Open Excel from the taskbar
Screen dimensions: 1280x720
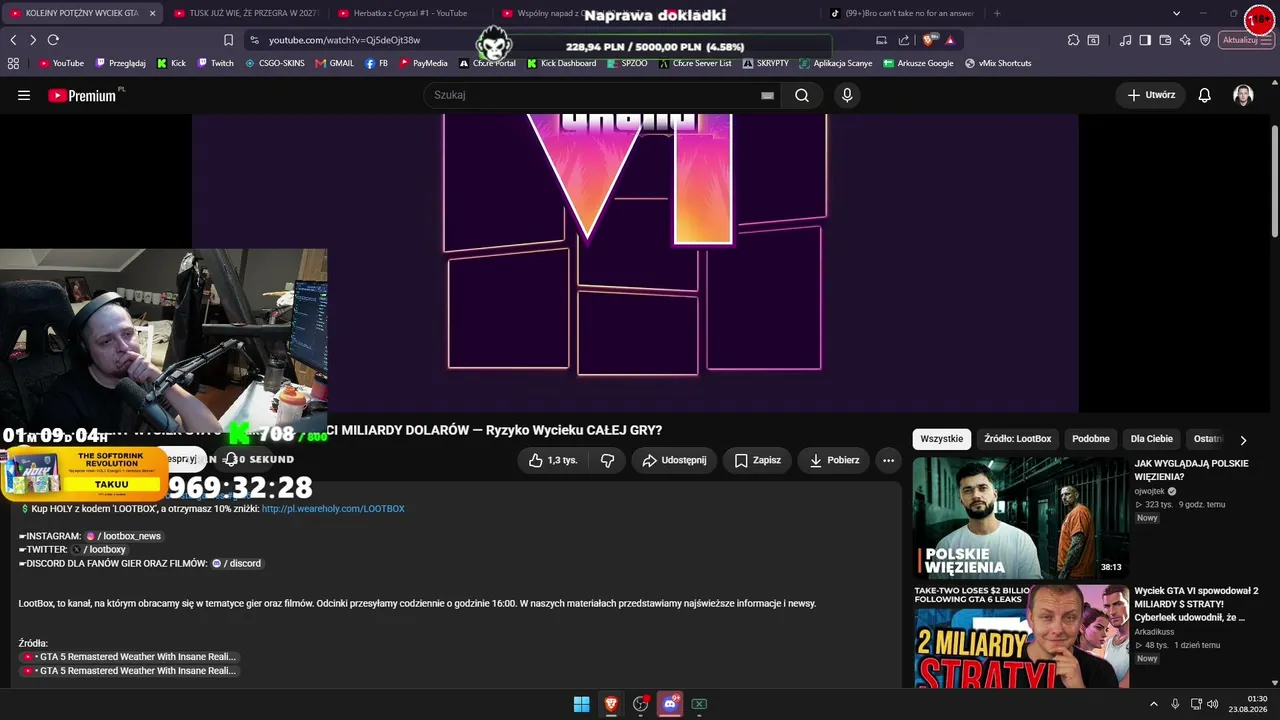[x=700, y=704]
